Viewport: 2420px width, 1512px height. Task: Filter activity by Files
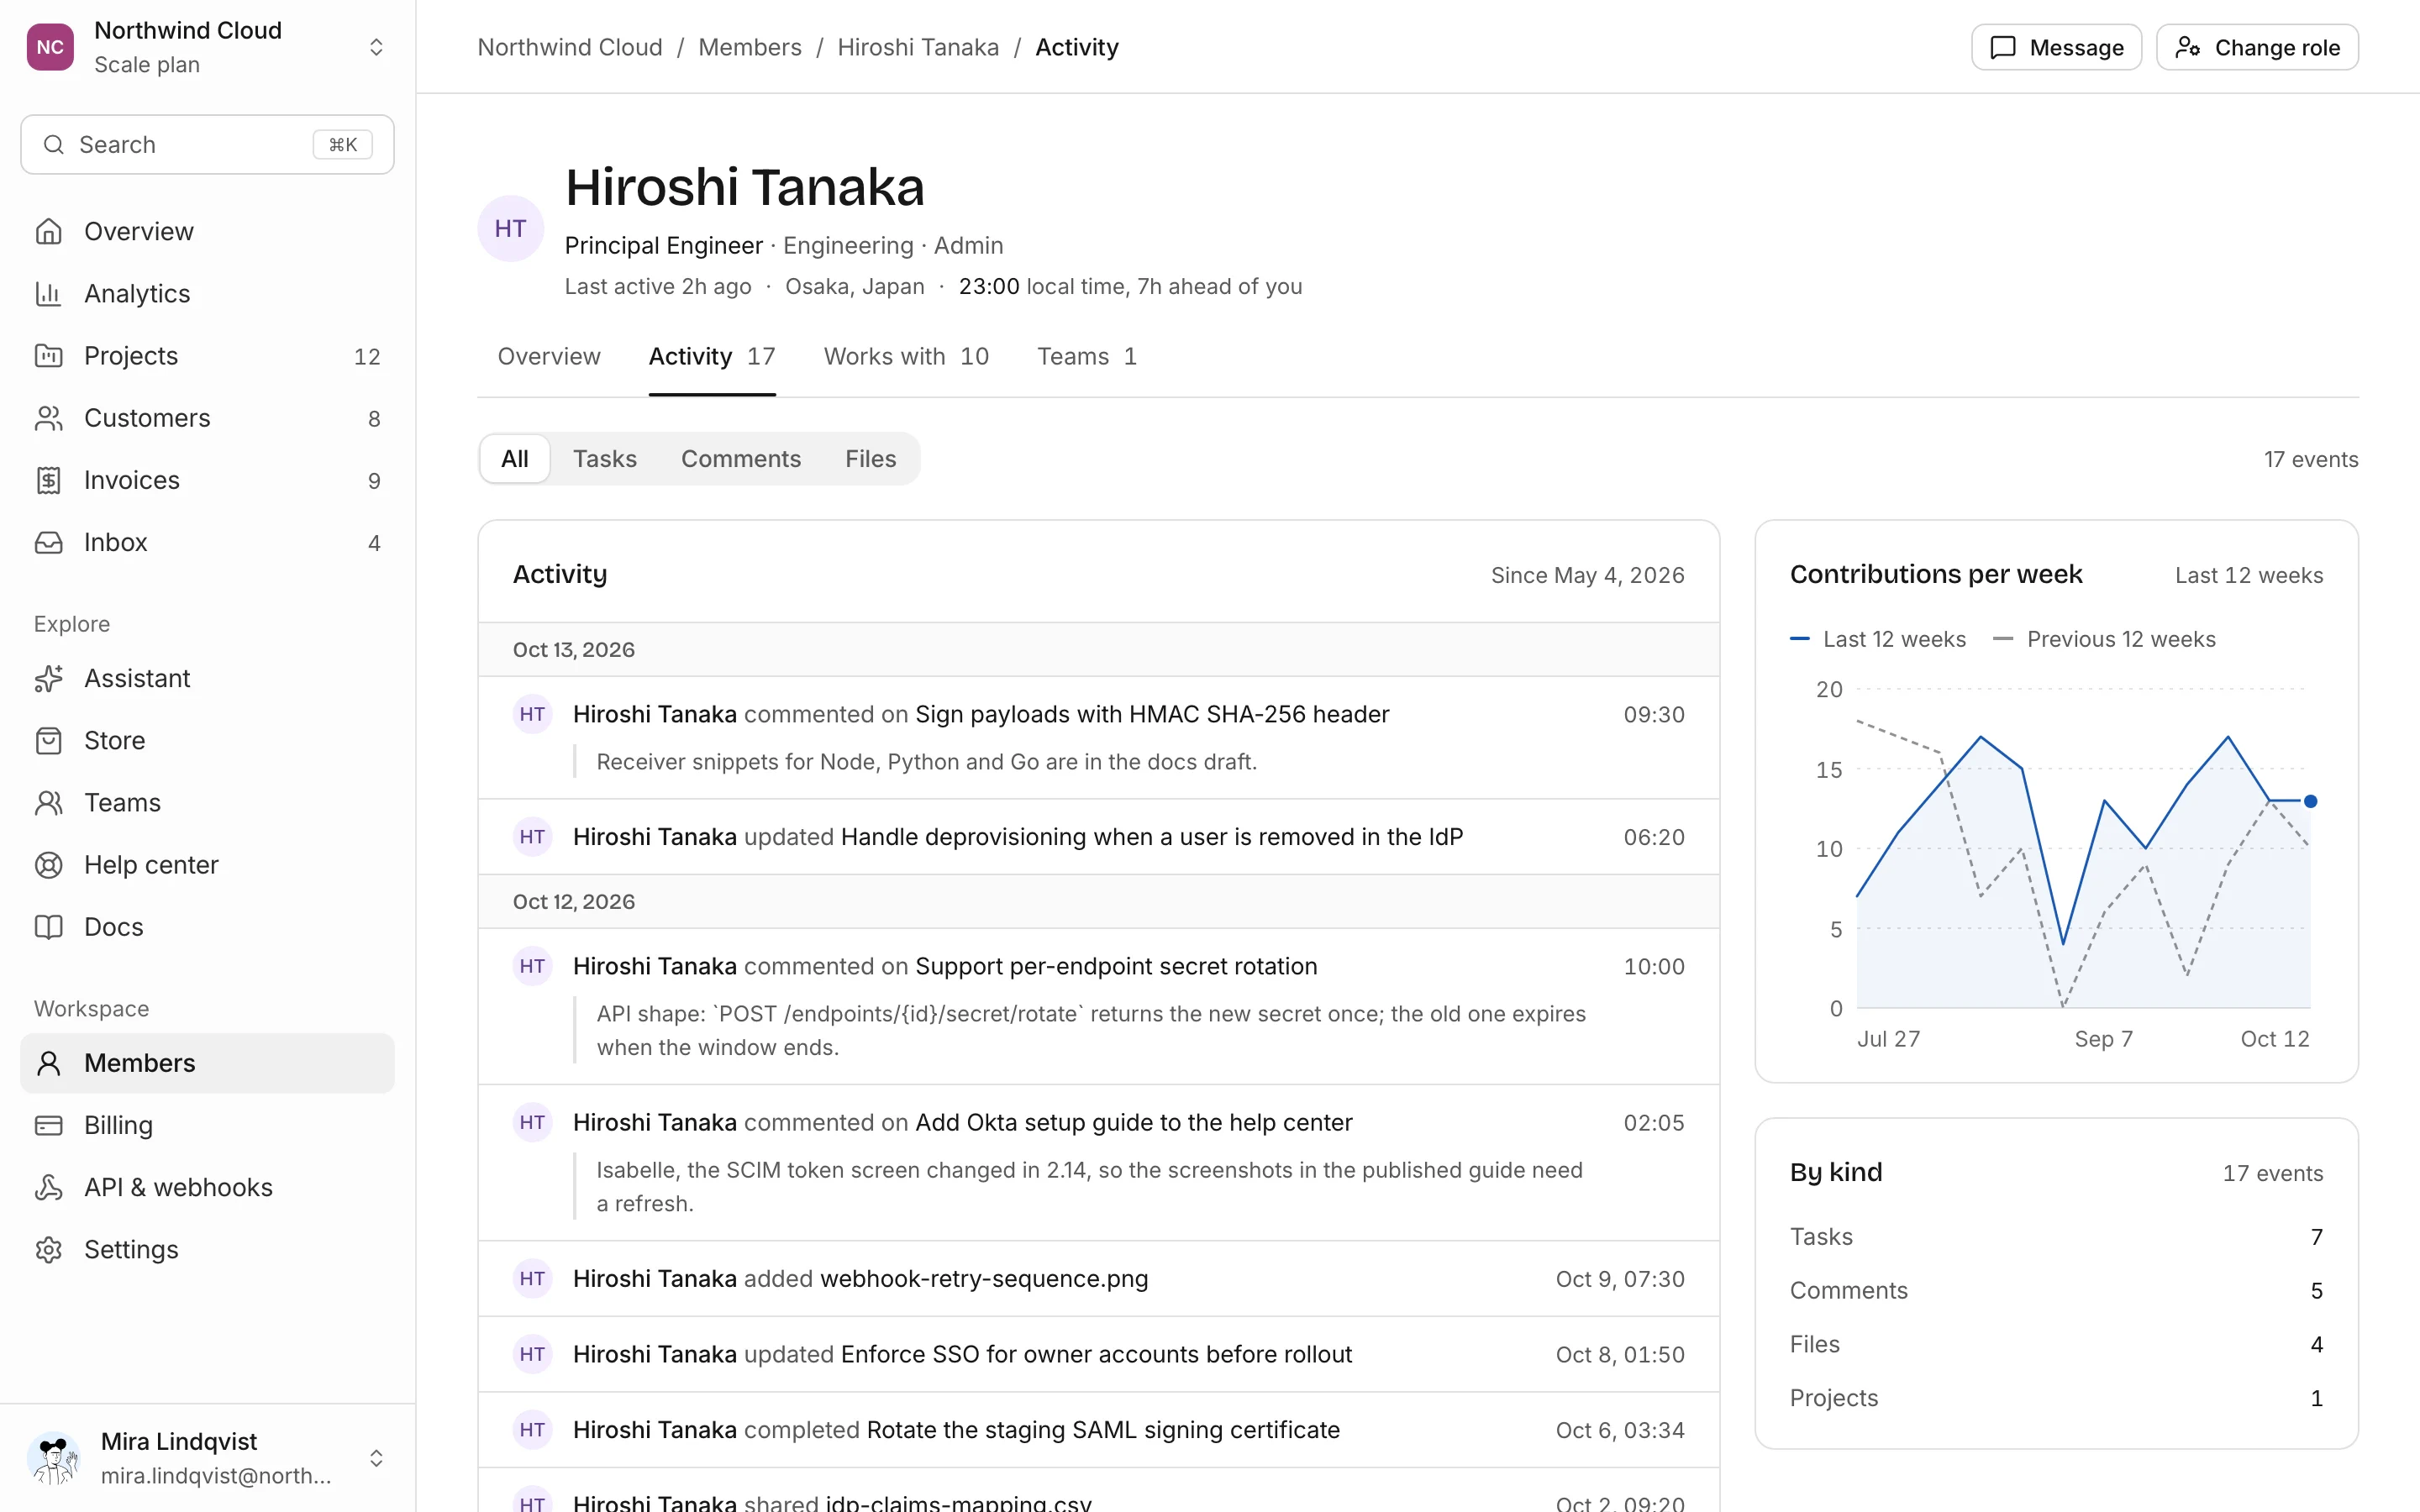(x=870, y=459)
